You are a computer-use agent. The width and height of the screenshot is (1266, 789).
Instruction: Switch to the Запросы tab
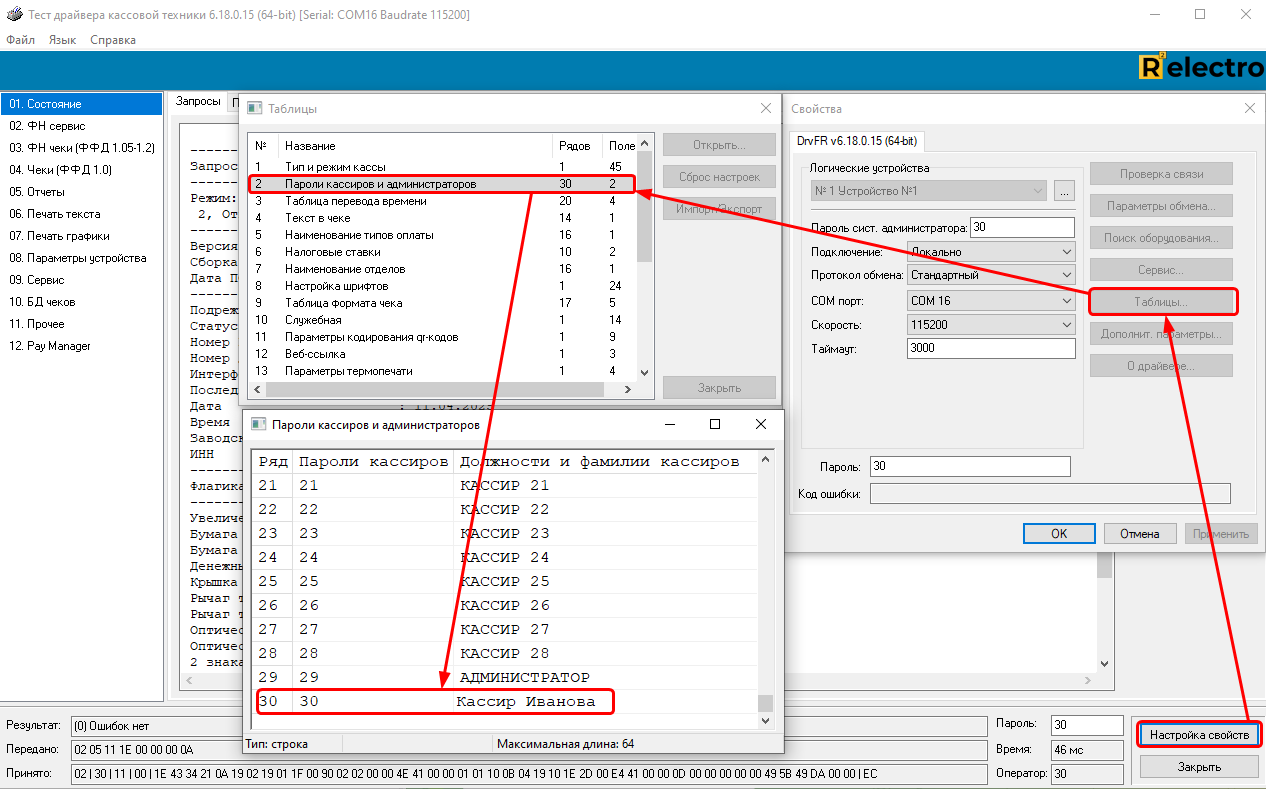click(x=198, y=102)
